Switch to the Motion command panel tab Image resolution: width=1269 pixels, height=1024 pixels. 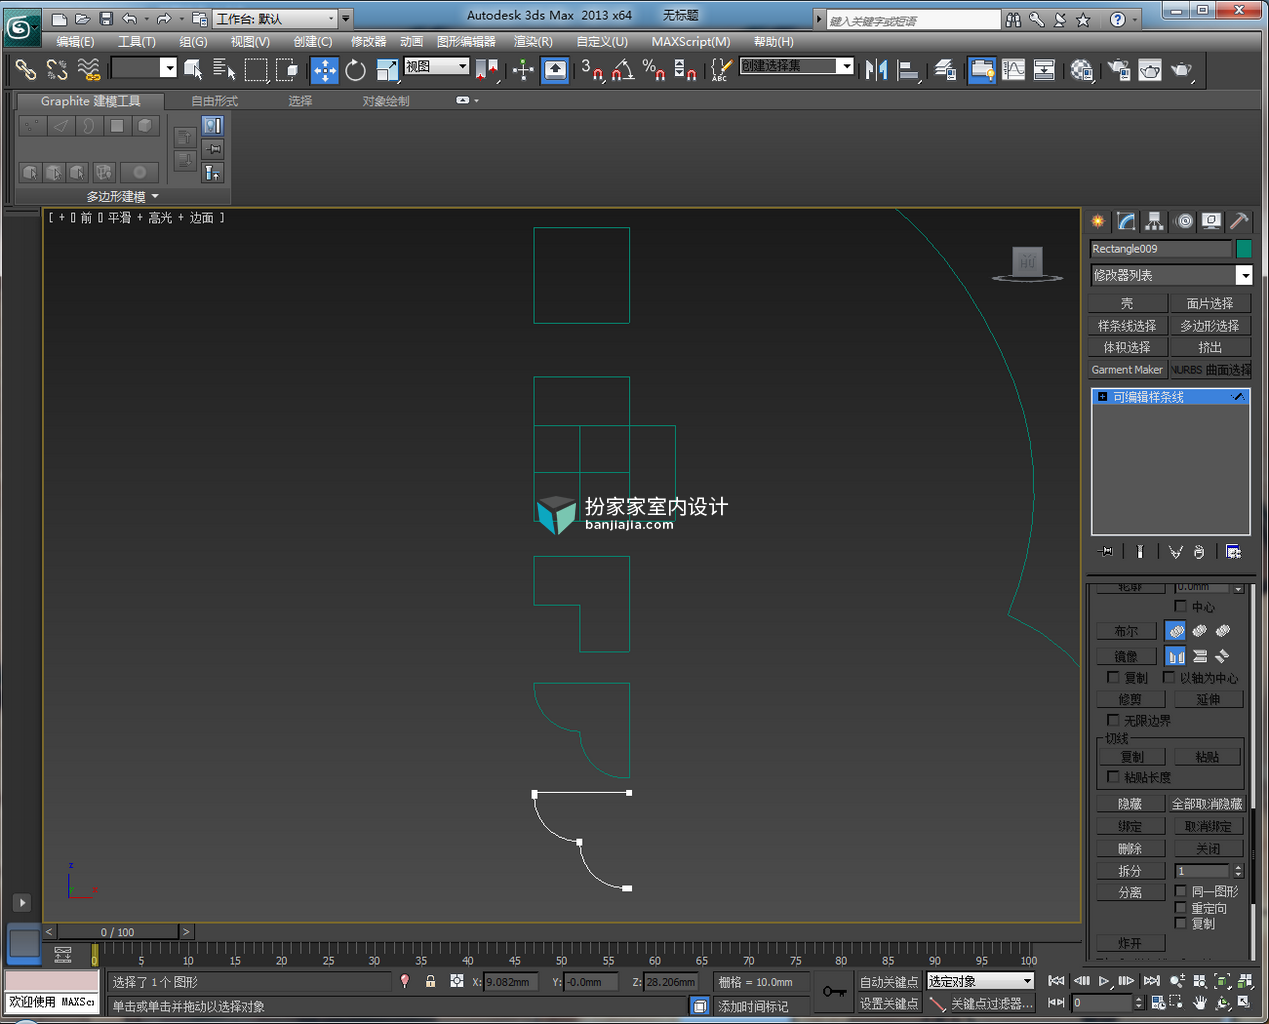click(x=1184, y=221)
